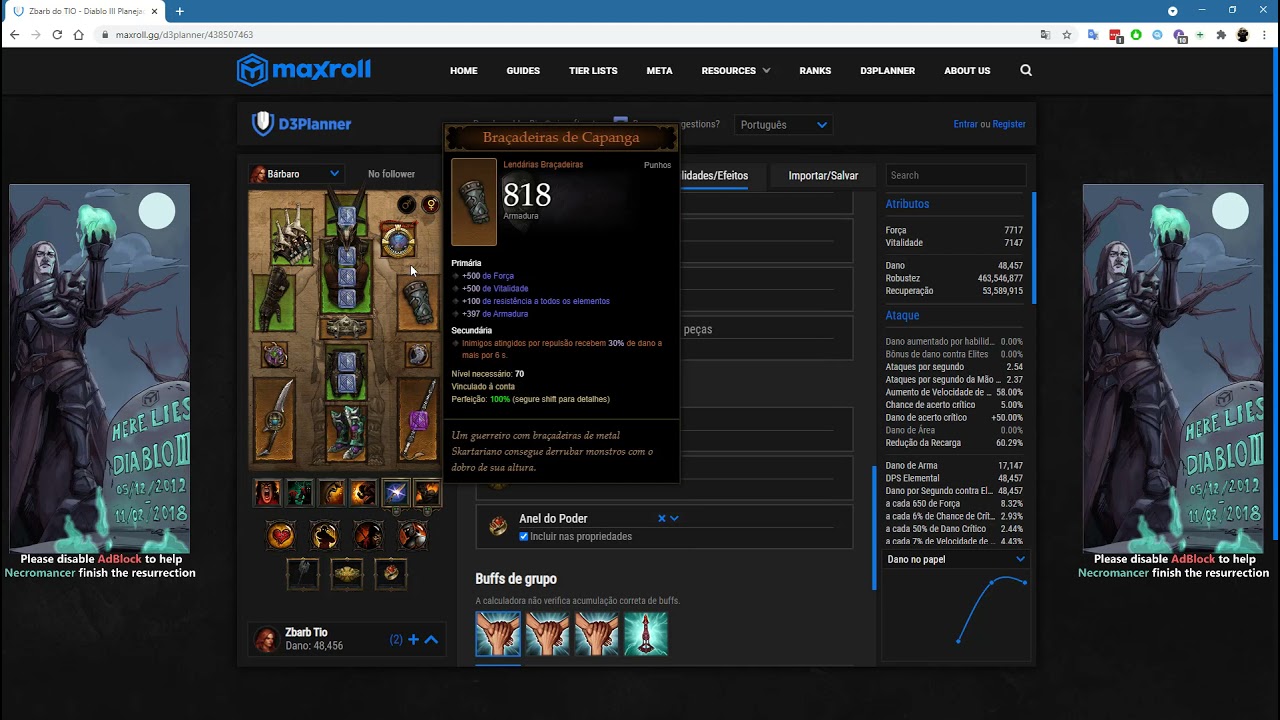Screen dimensions: 1280x720
Task: Open the Chrome extensions puzzle icon
Action: click(x=1221, y=35)
